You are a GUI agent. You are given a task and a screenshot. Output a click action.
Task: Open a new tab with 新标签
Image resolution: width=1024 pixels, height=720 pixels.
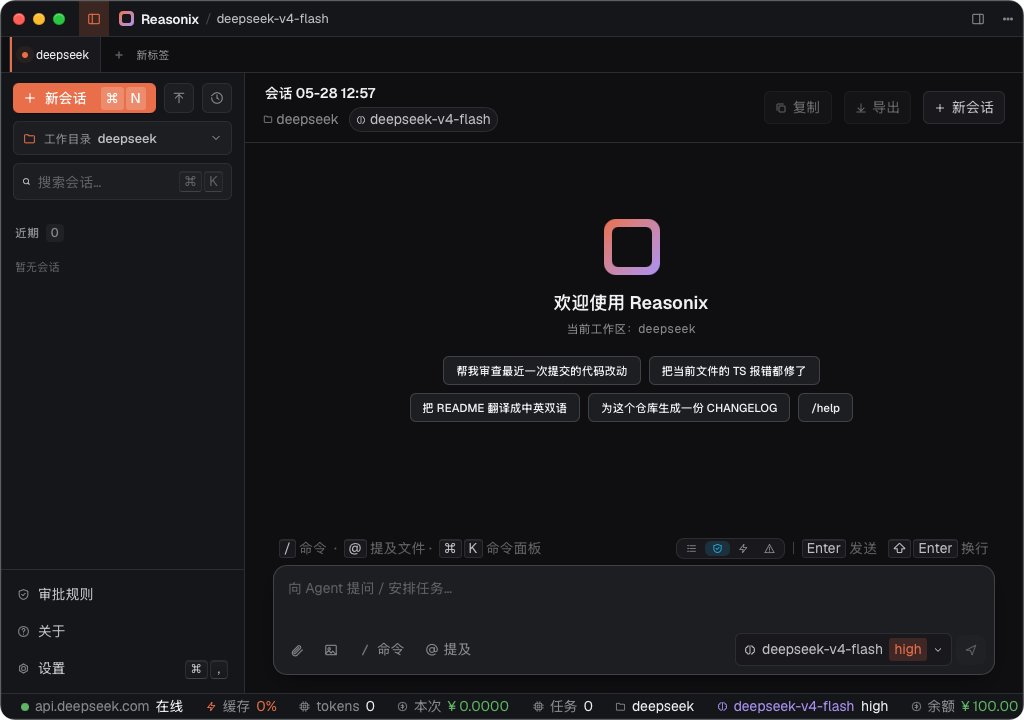pyautogui.click(x=142, y=55)
